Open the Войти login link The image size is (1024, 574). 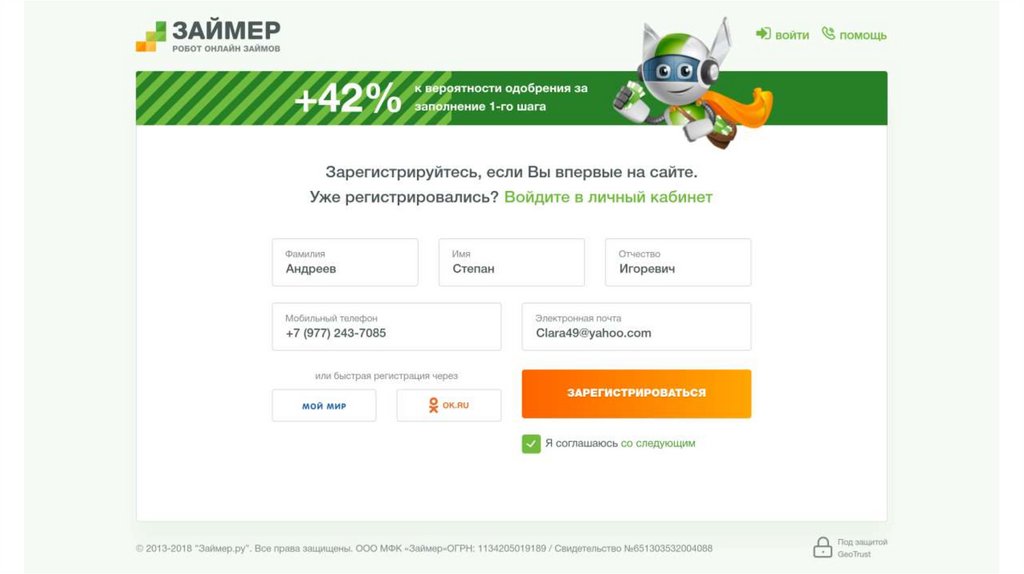(791, 35)
